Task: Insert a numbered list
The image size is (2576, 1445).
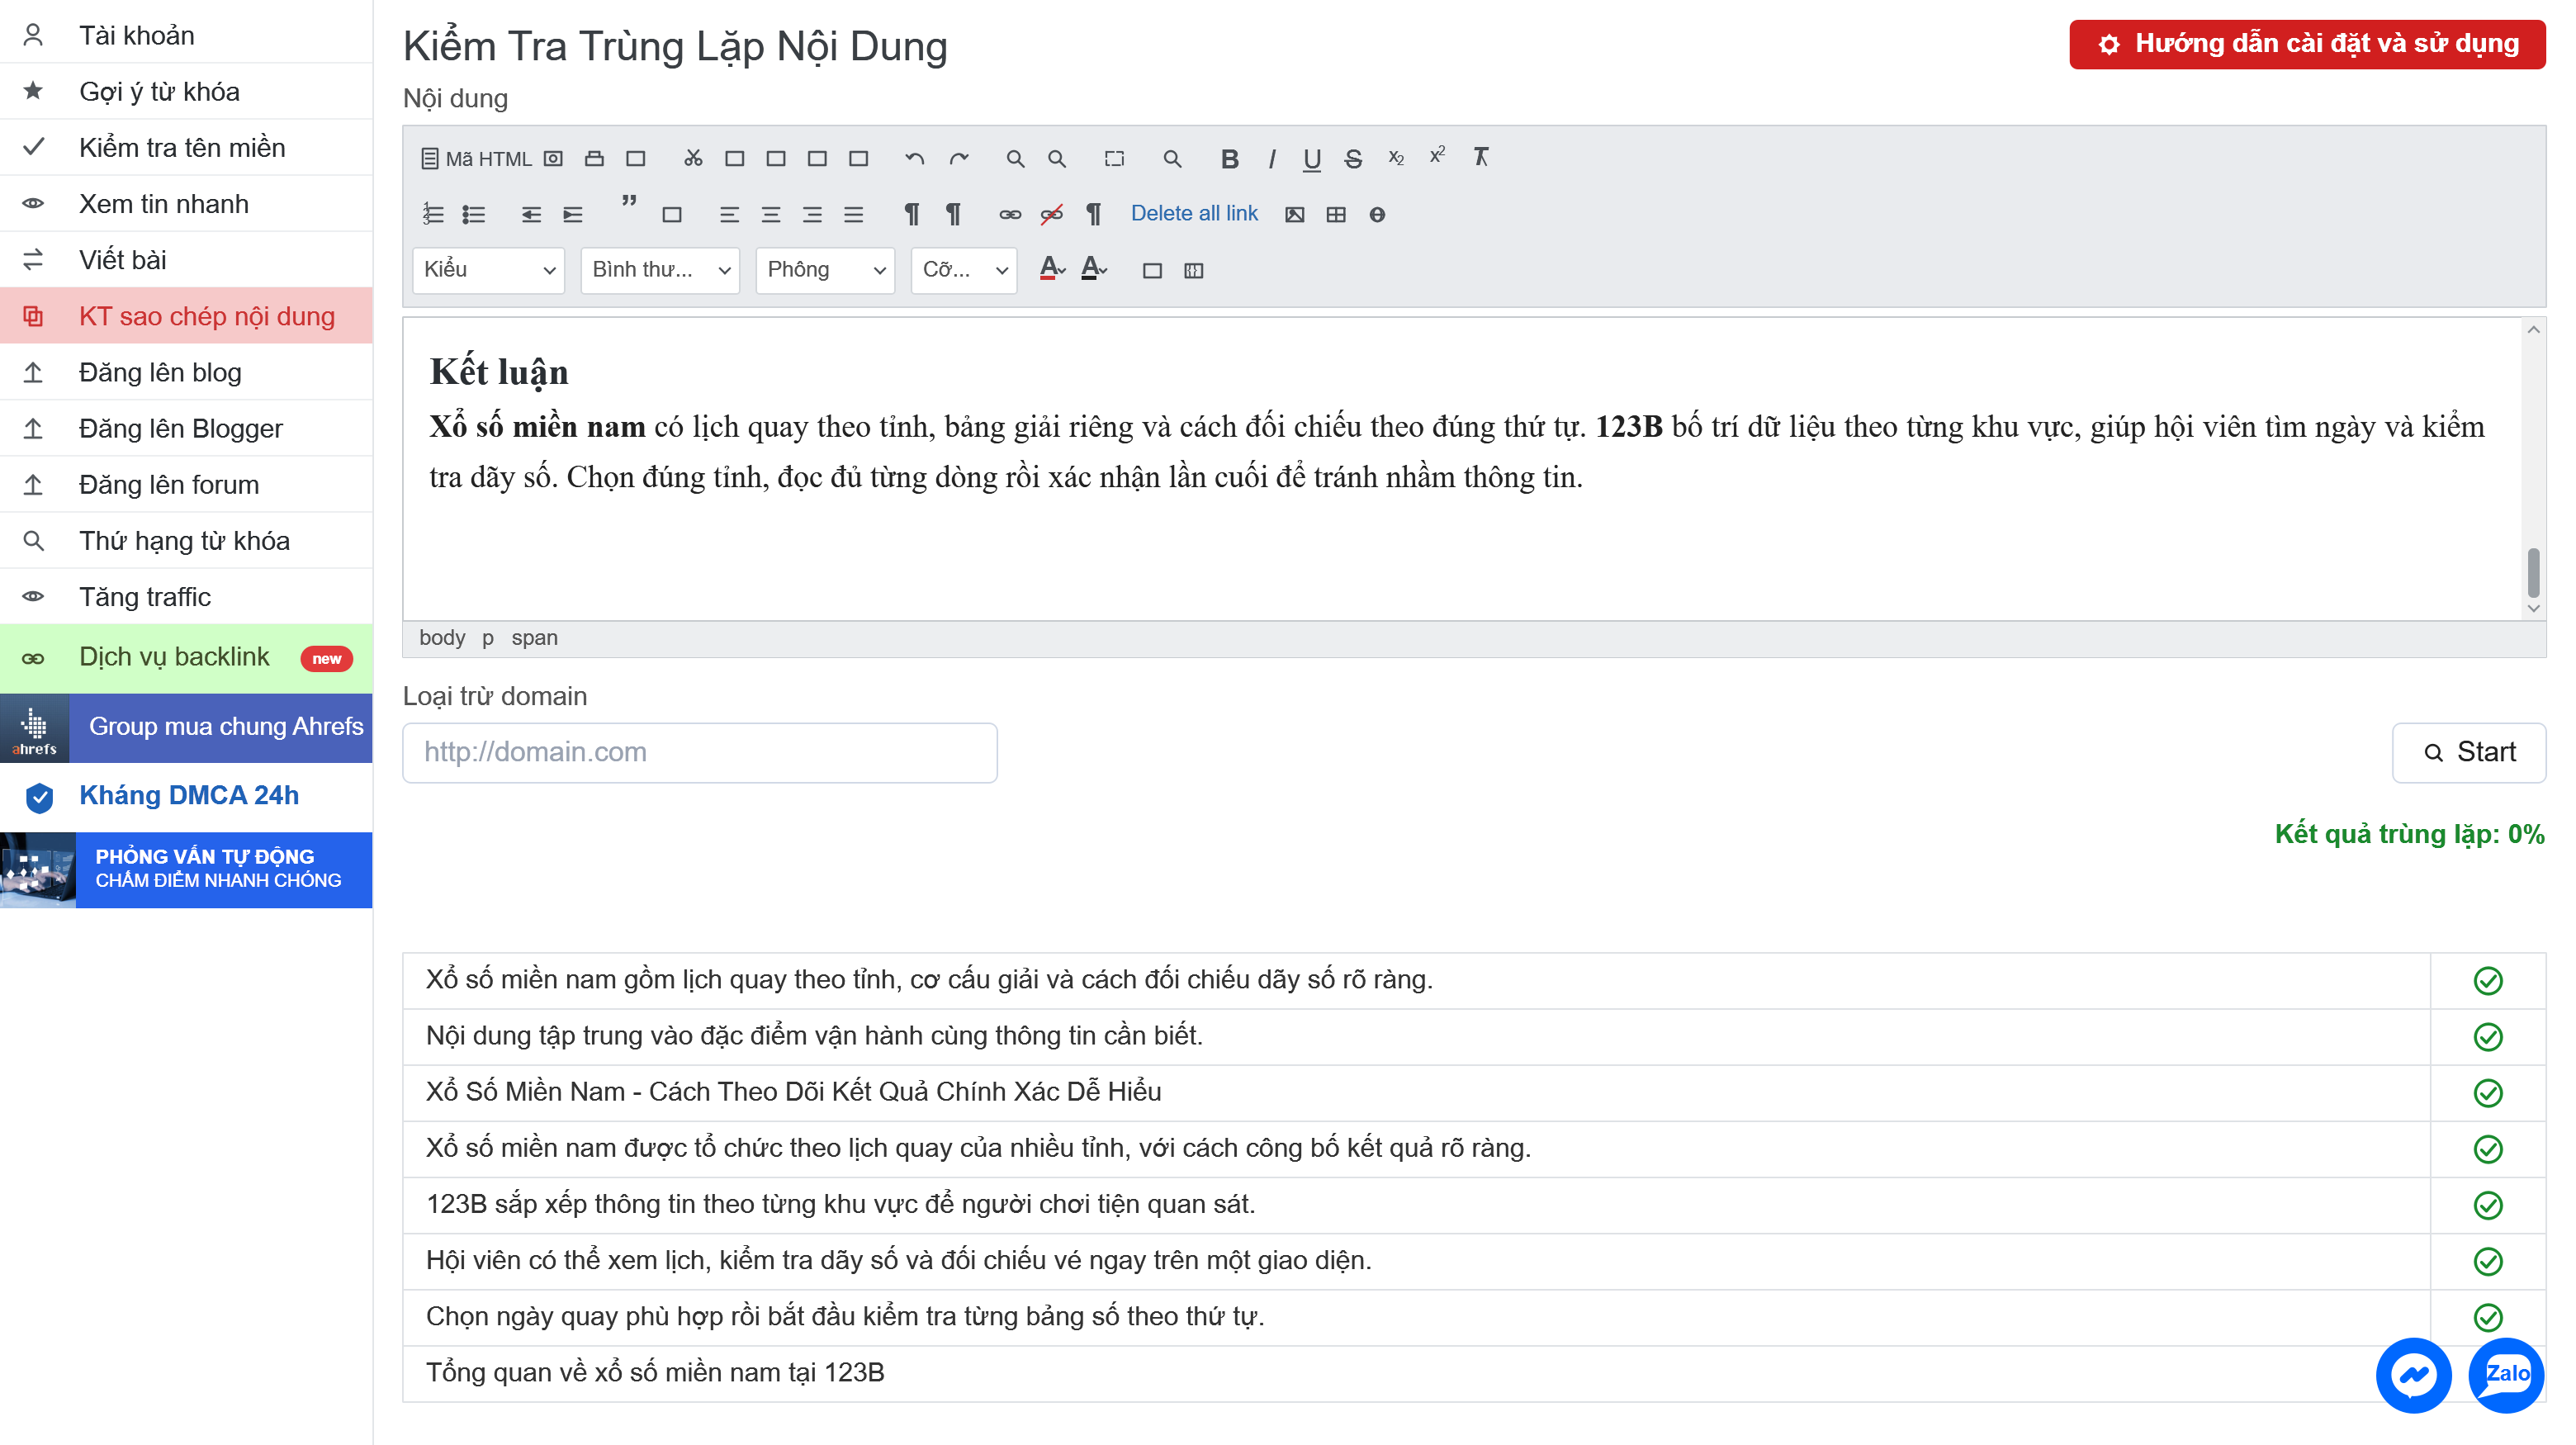Action: pos(432,214)
